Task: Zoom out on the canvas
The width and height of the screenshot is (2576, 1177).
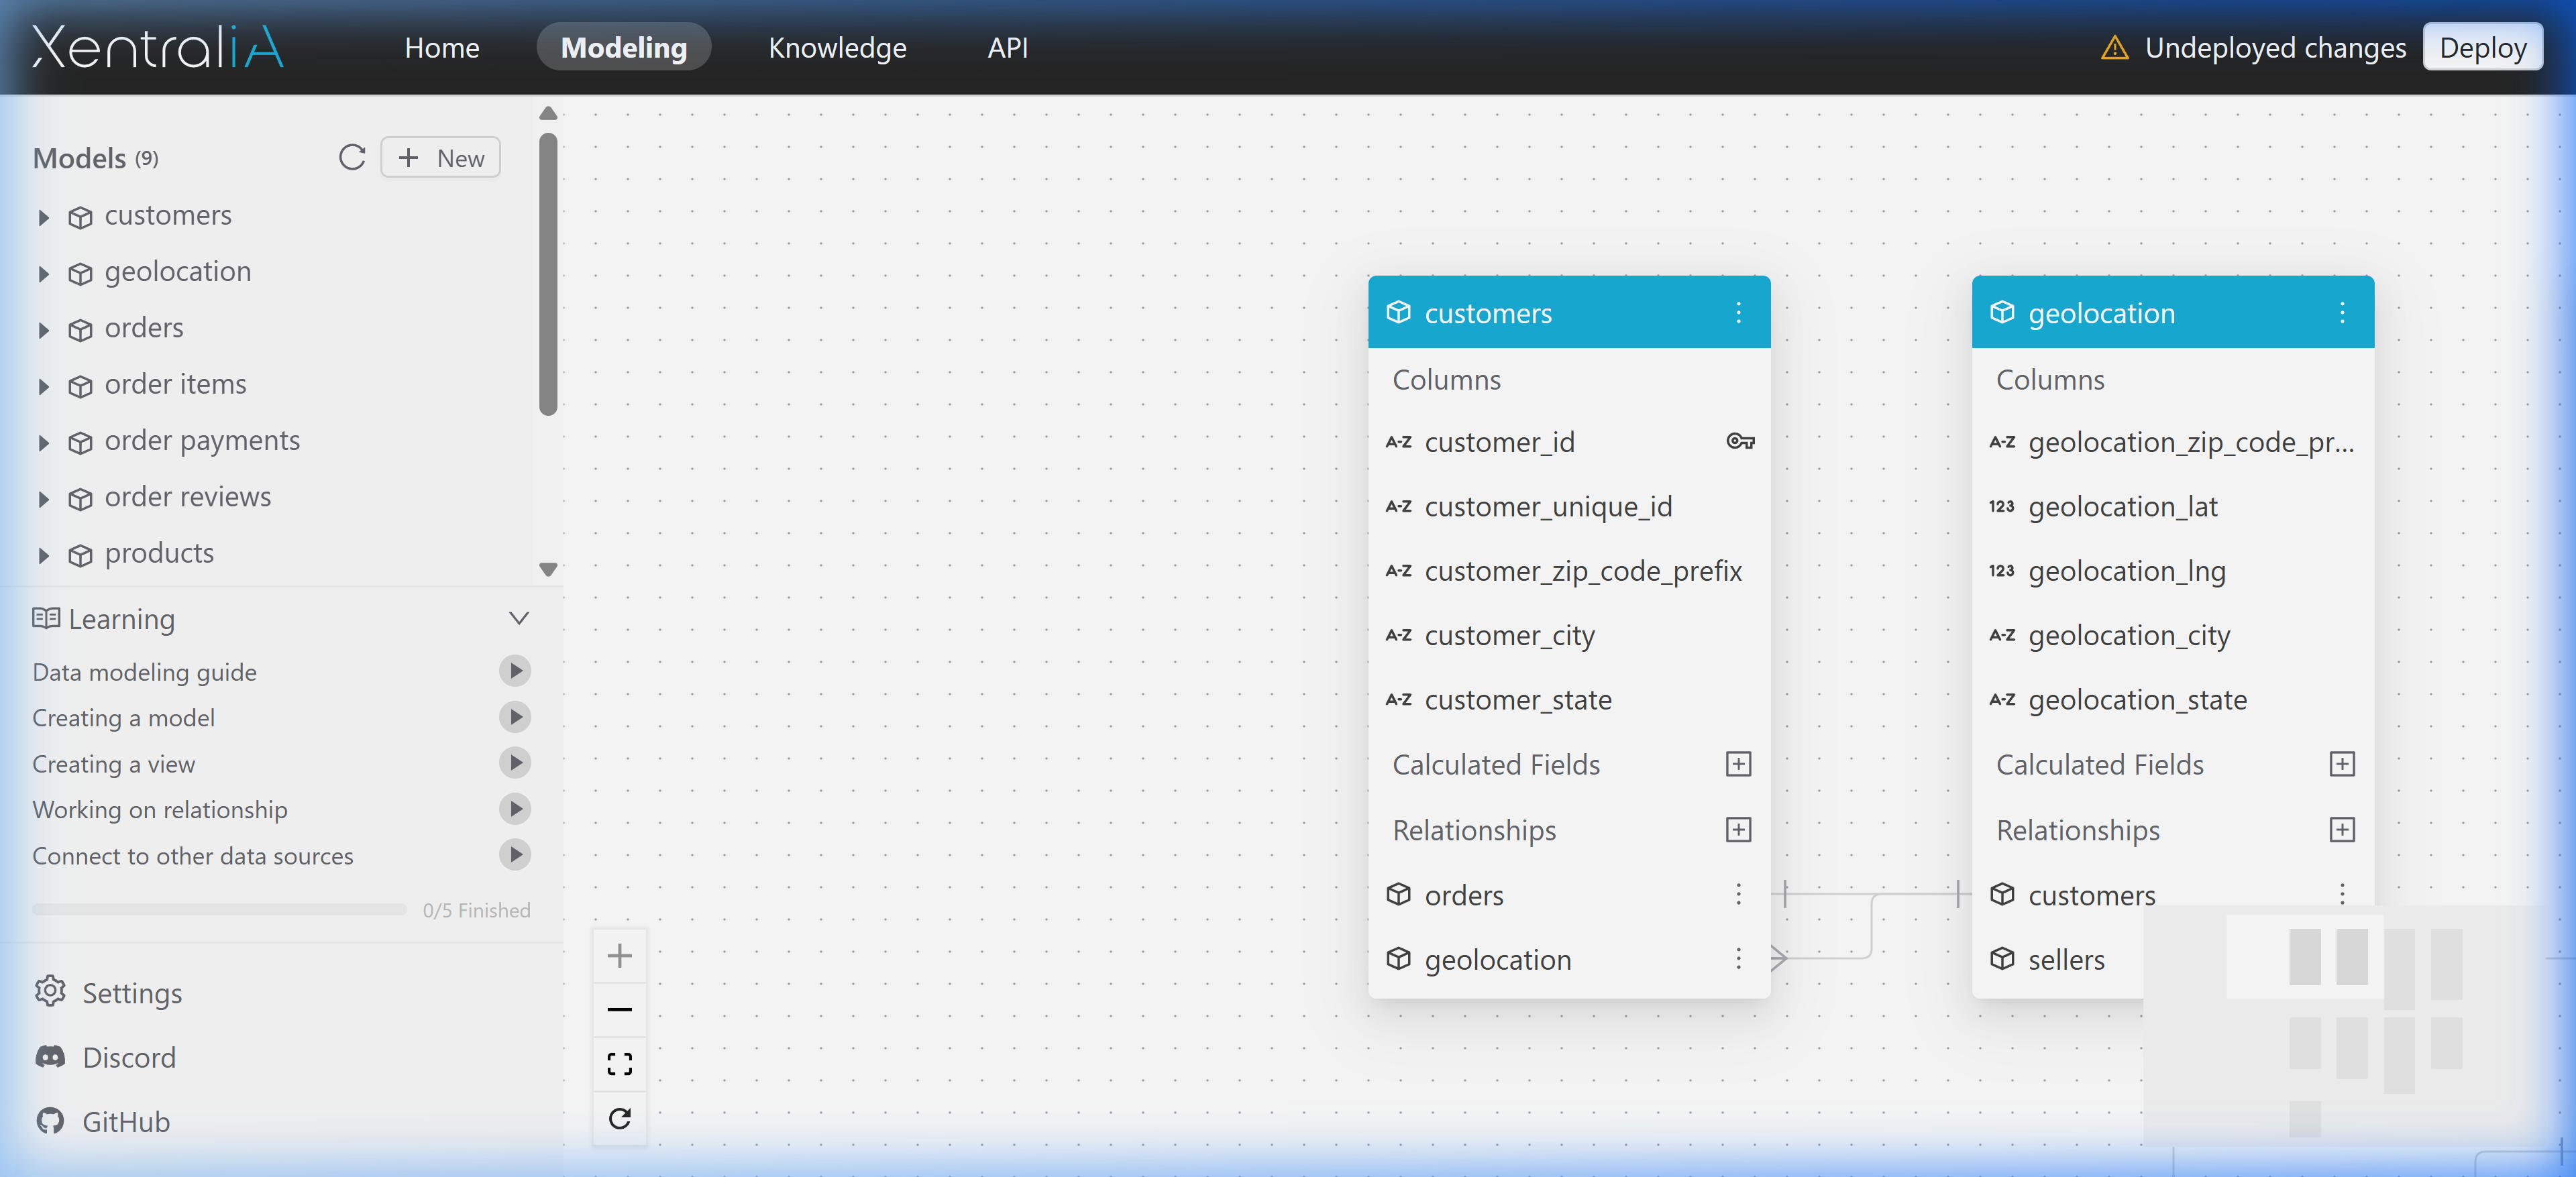Action: pos(619,1010)
